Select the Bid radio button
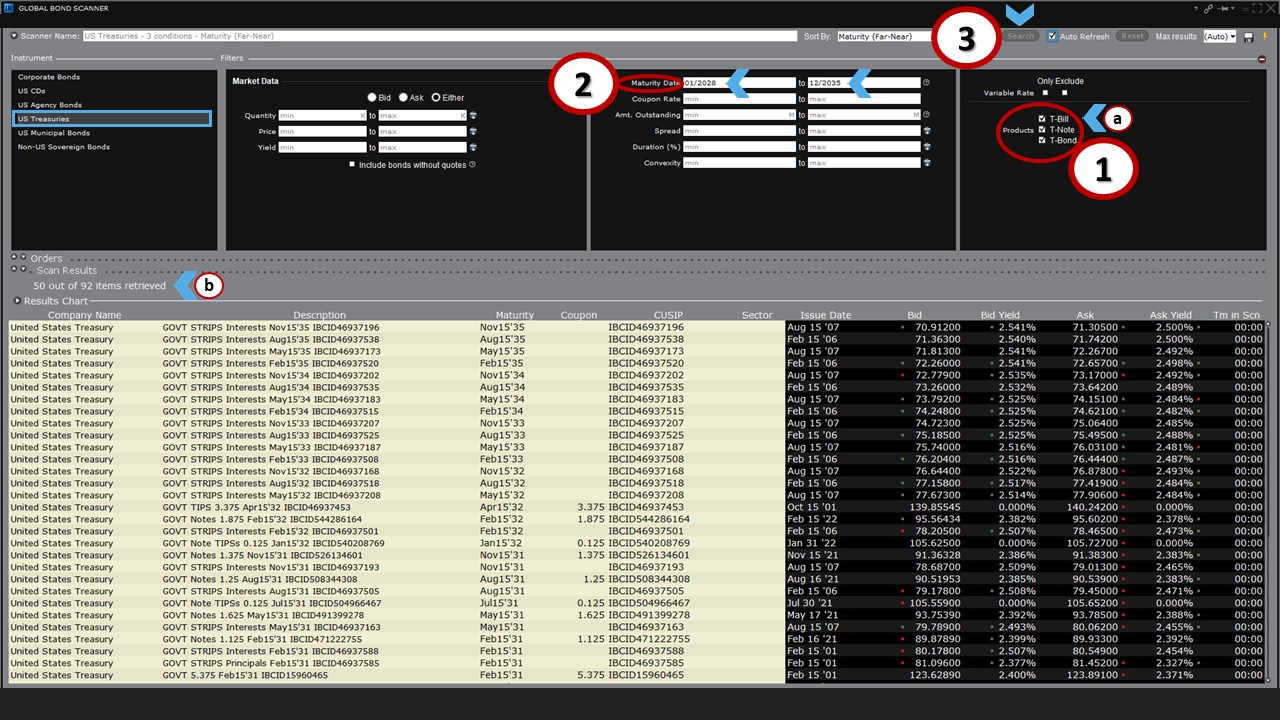 (372, 98)
